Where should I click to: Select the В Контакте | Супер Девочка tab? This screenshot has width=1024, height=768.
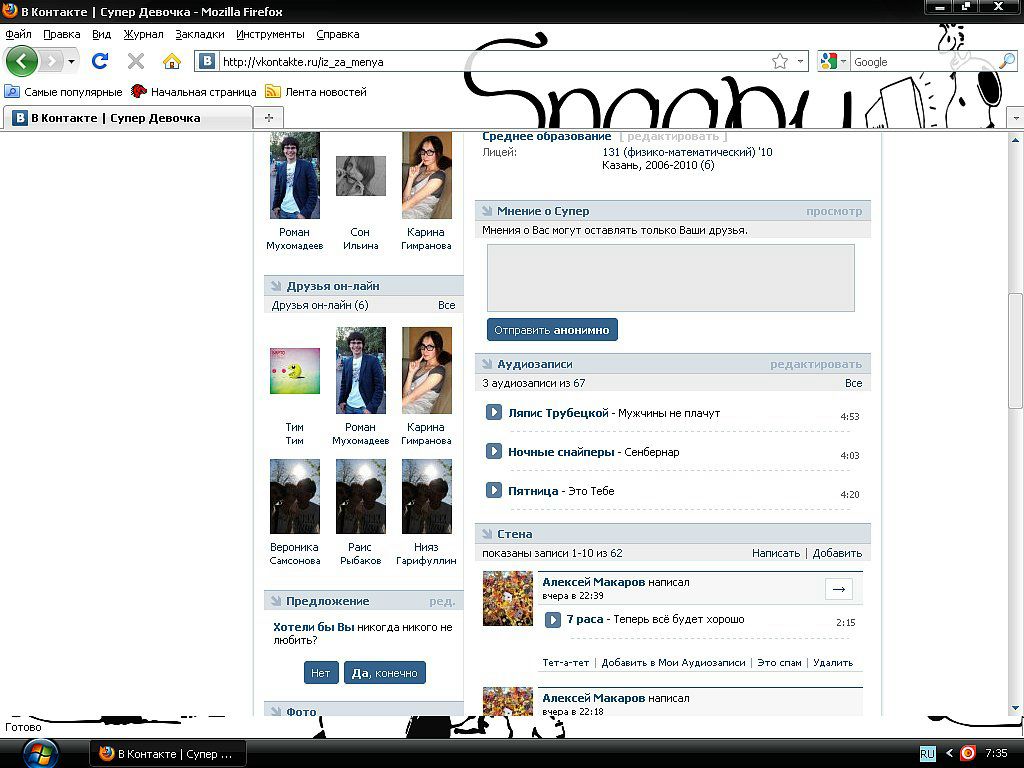[x=127, y=118]
